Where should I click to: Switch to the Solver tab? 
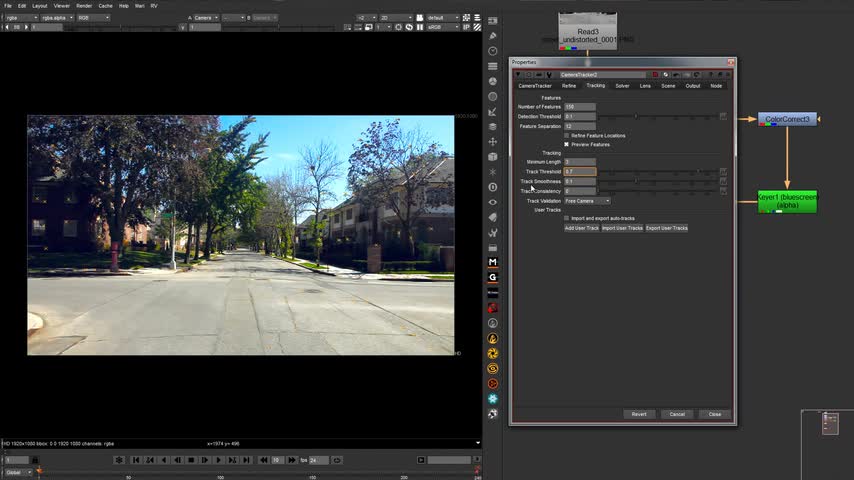point(622,86)
